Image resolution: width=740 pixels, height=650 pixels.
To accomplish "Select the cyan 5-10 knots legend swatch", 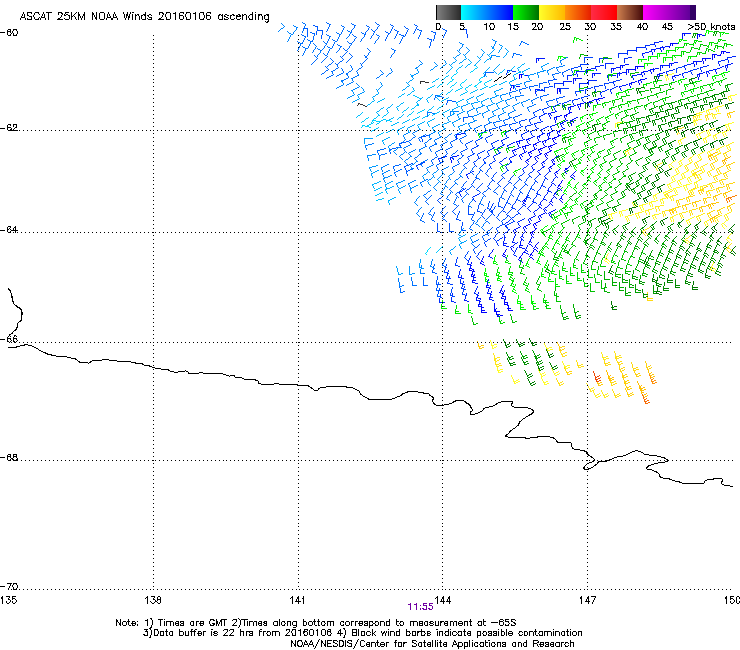I will pos(474,12).
